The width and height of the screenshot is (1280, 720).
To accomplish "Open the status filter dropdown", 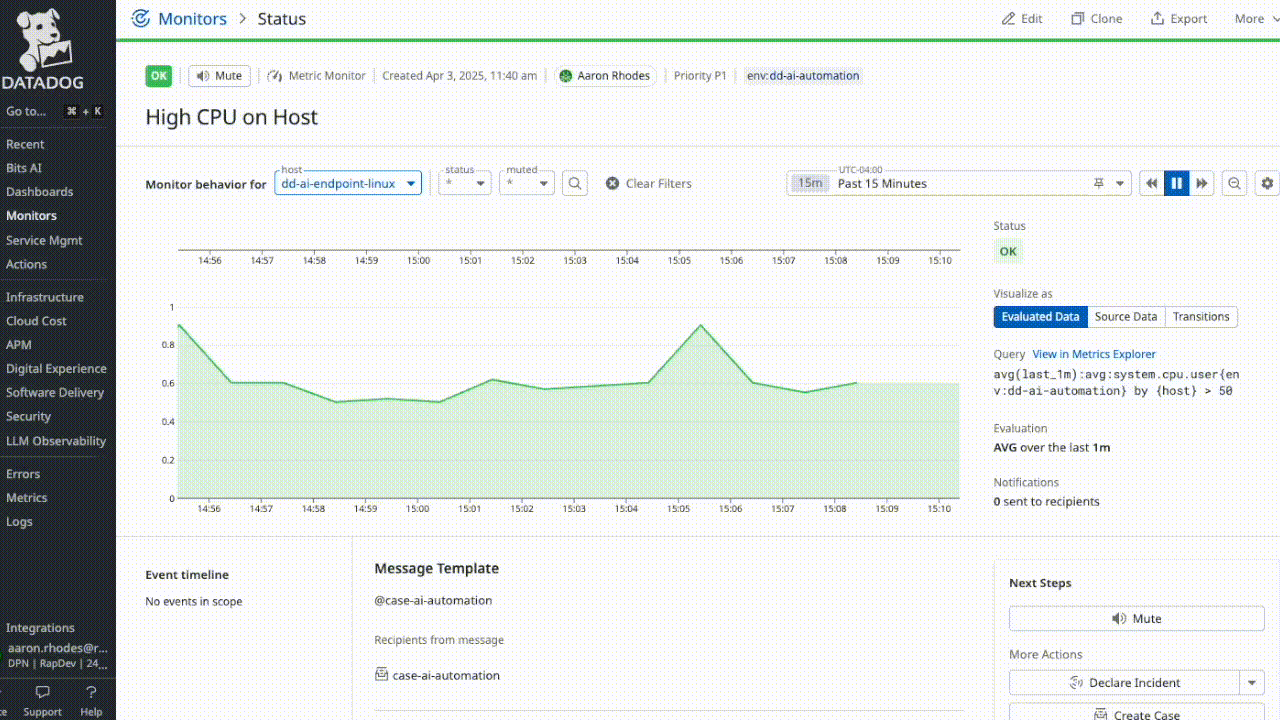I will pyautogui.click(x=466, y=183).
